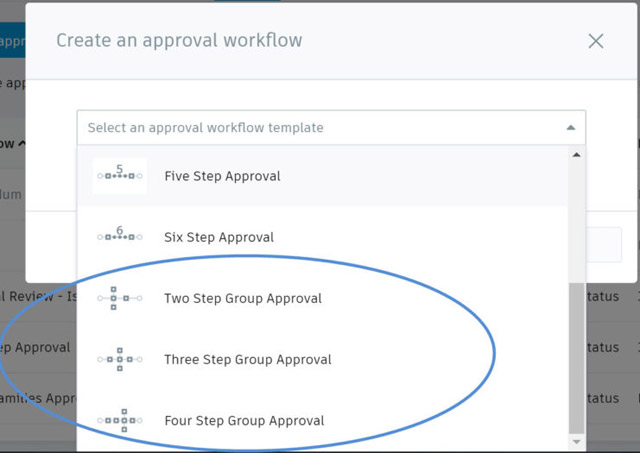Viewport: 640px width, 453px height.
Task: Click the scrollbar track above the thumb
Action: (576, 222)
